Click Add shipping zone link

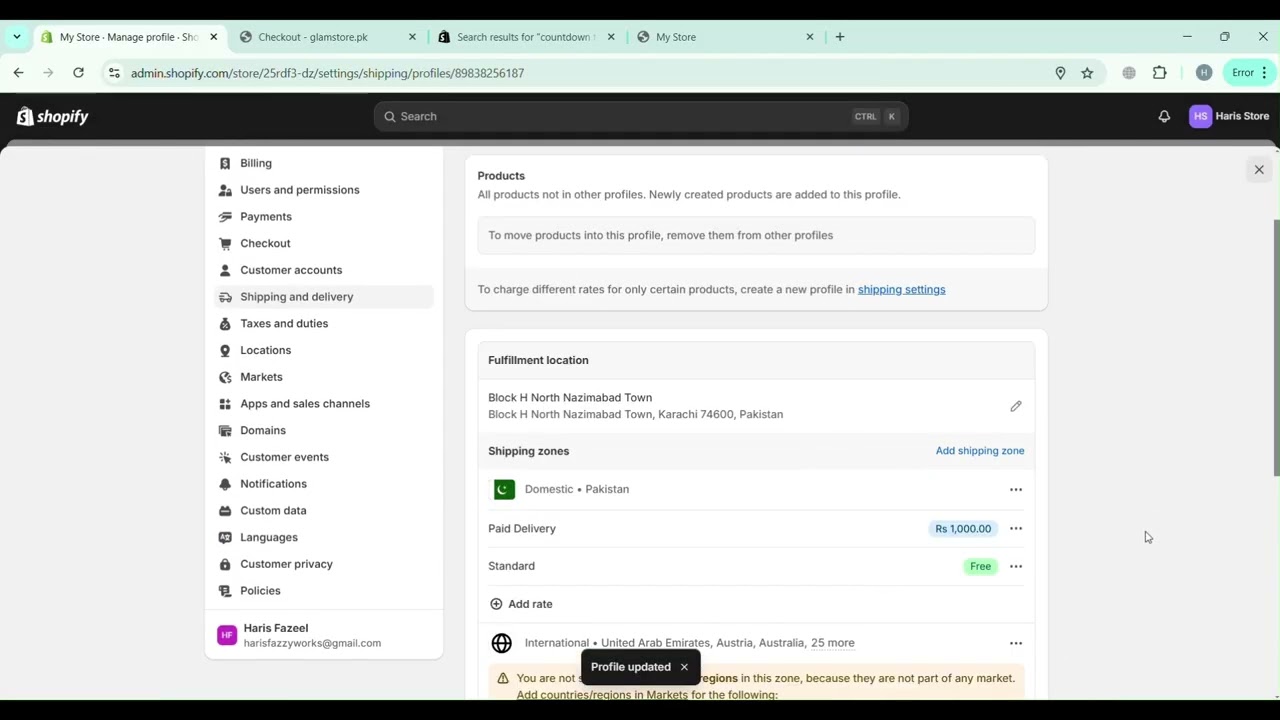pos(980,451)
